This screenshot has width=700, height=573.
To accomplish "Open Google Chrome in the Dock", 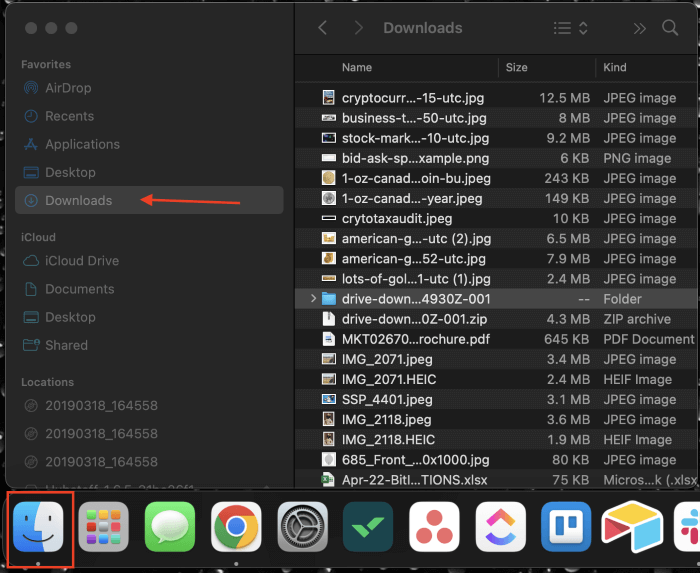I will click(x=236, y=527).
